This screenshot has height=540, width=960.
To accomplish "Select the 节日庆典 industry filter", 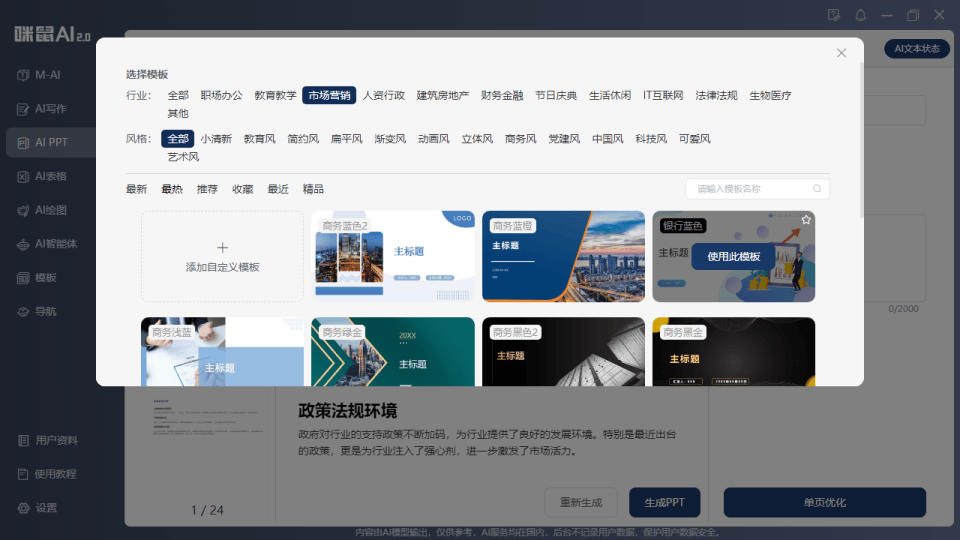I will (556, 96).
